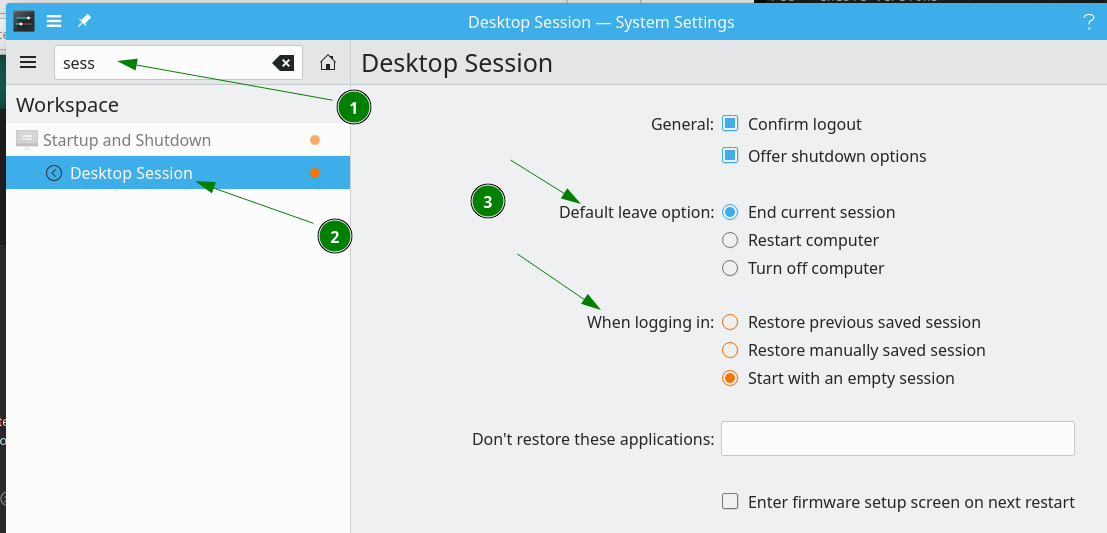The image size is (1107, 533).
Task: Clear the search text with the backspace icon
Action: click(283, 64)
